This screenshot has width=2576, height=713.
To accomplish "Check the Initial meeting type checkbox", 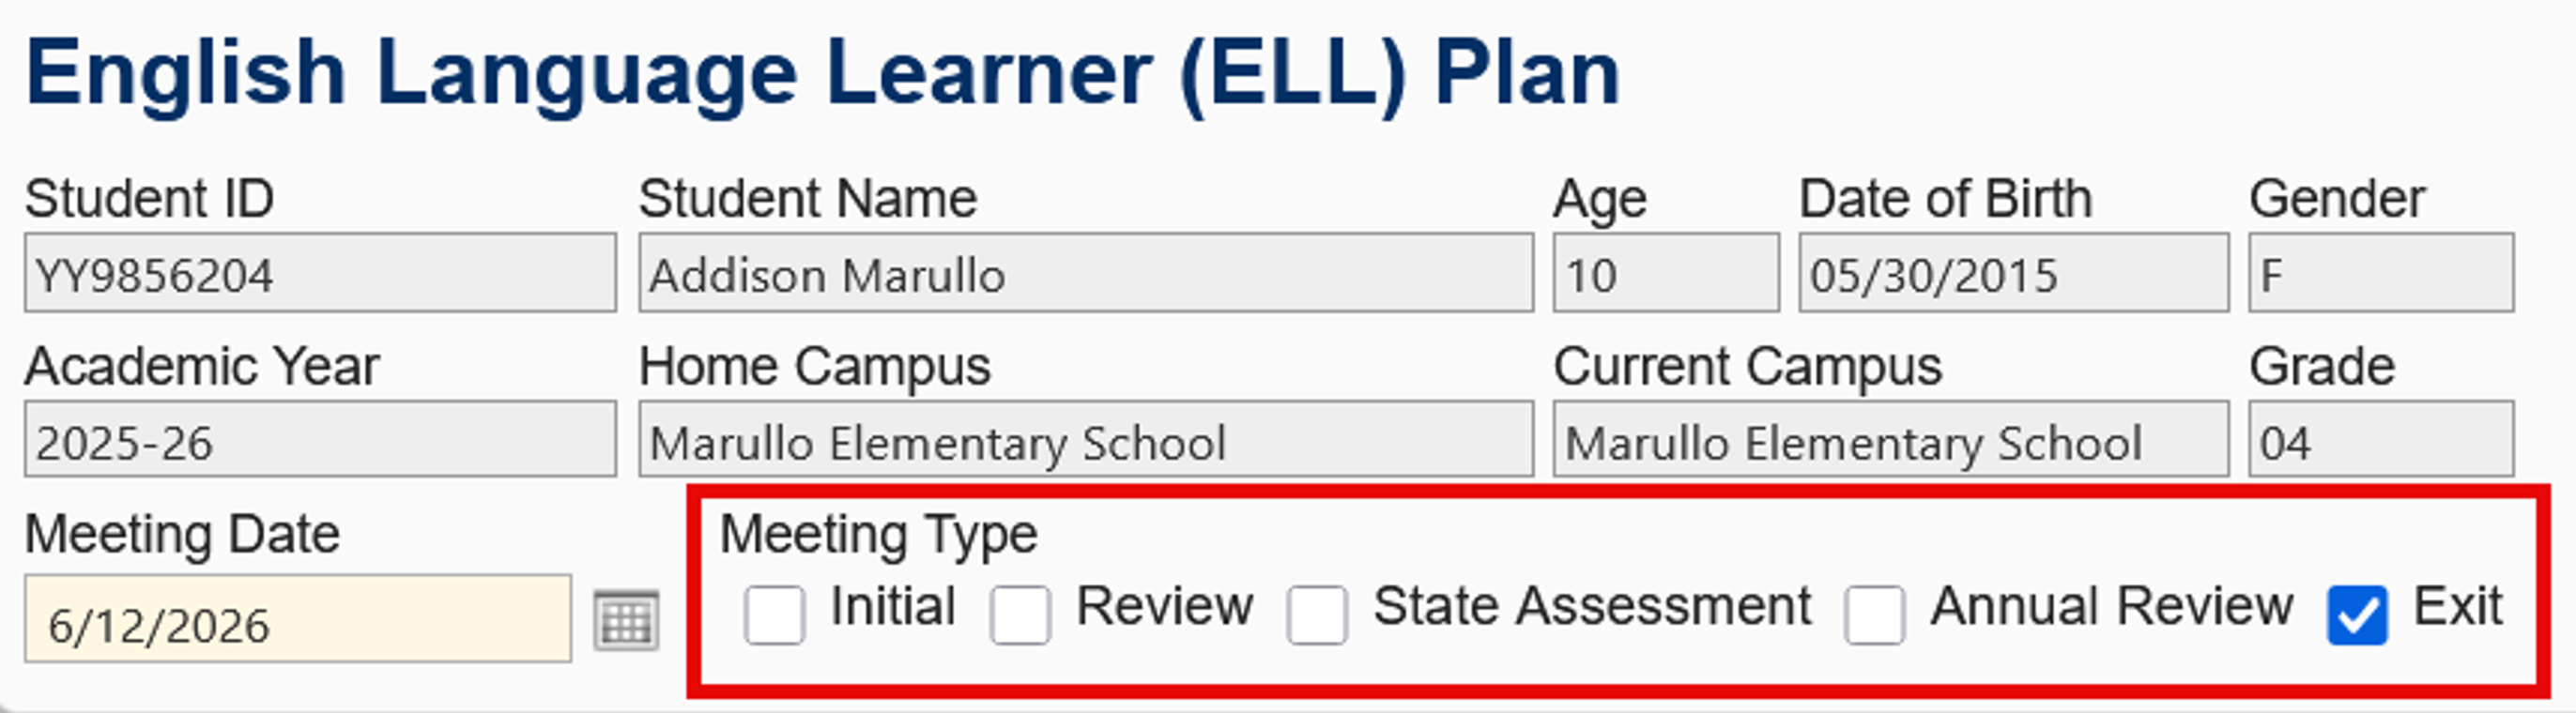I will click(x=777, y=618).
